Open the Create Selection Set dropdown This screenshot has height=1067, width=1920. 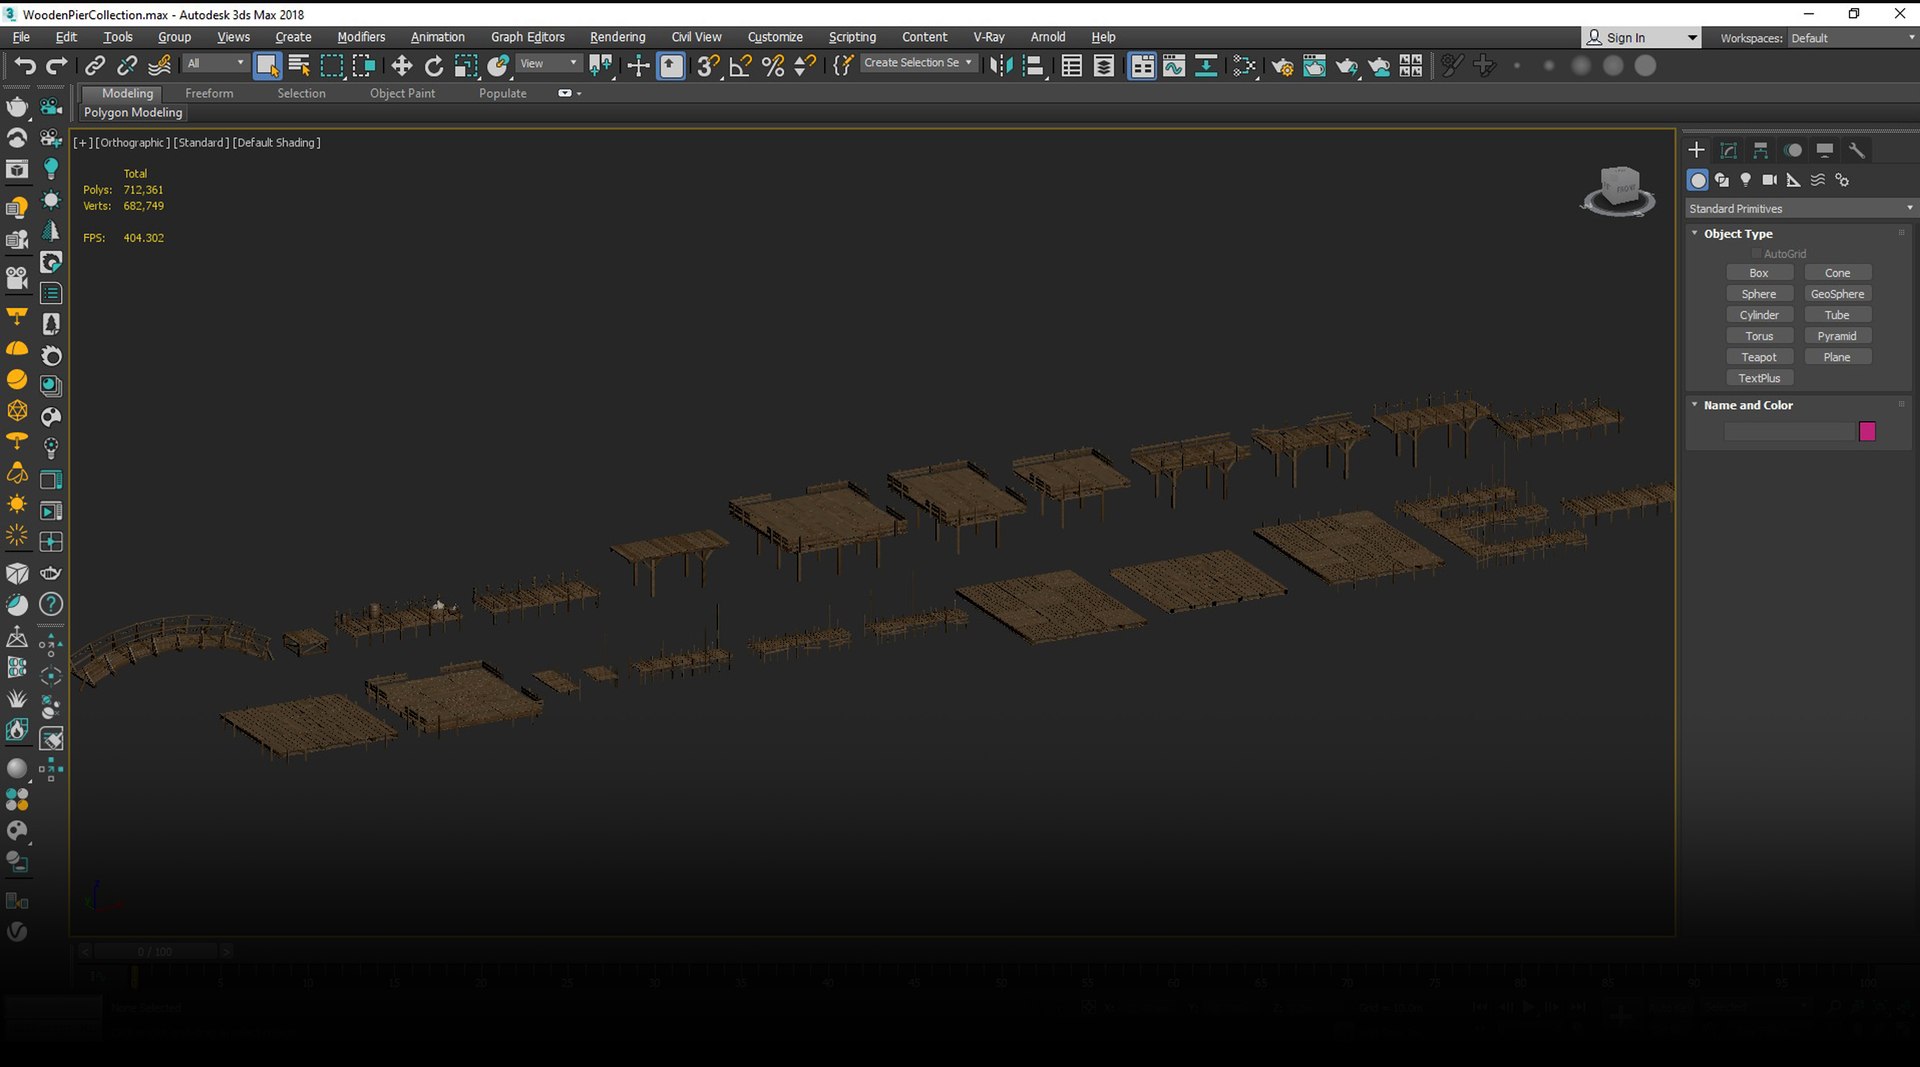918,63
